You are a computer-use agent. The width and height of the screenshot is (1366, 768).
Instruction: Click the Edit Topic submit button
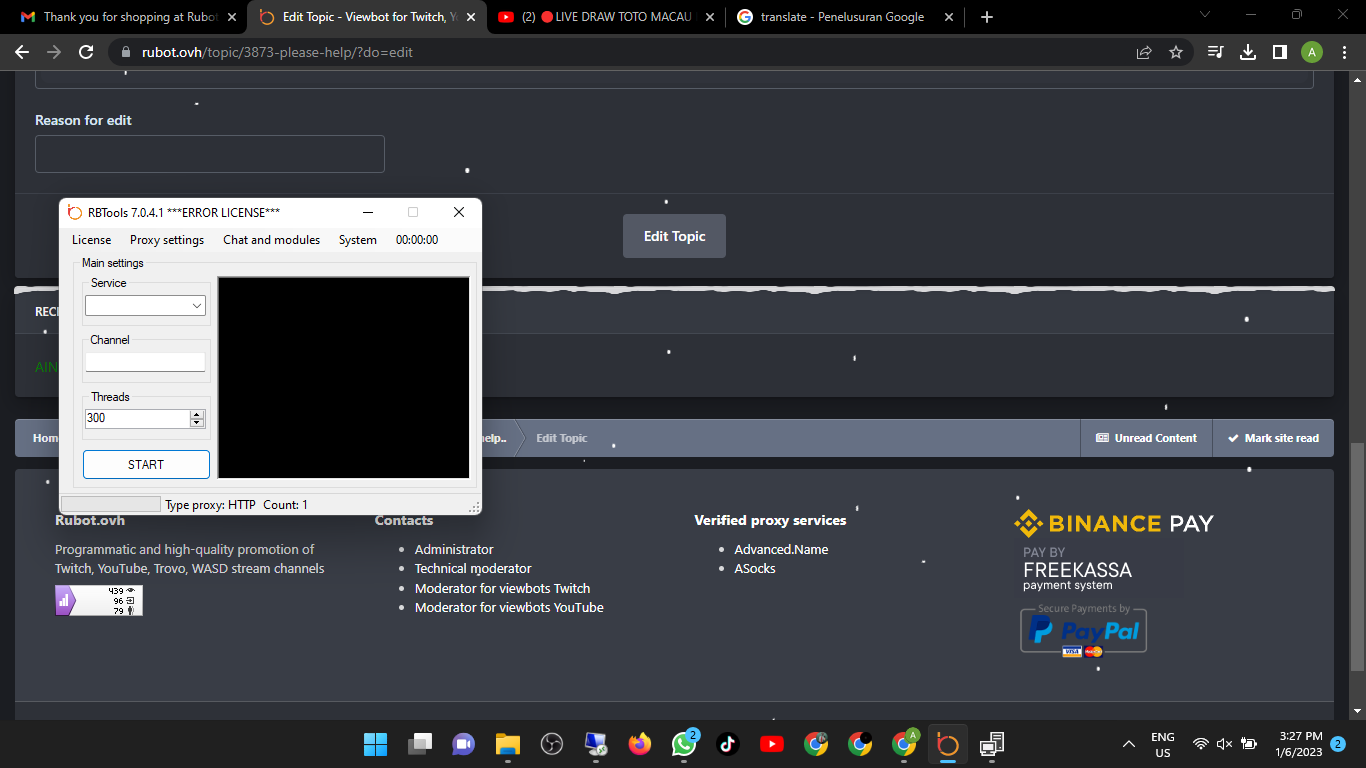(674, 236)
